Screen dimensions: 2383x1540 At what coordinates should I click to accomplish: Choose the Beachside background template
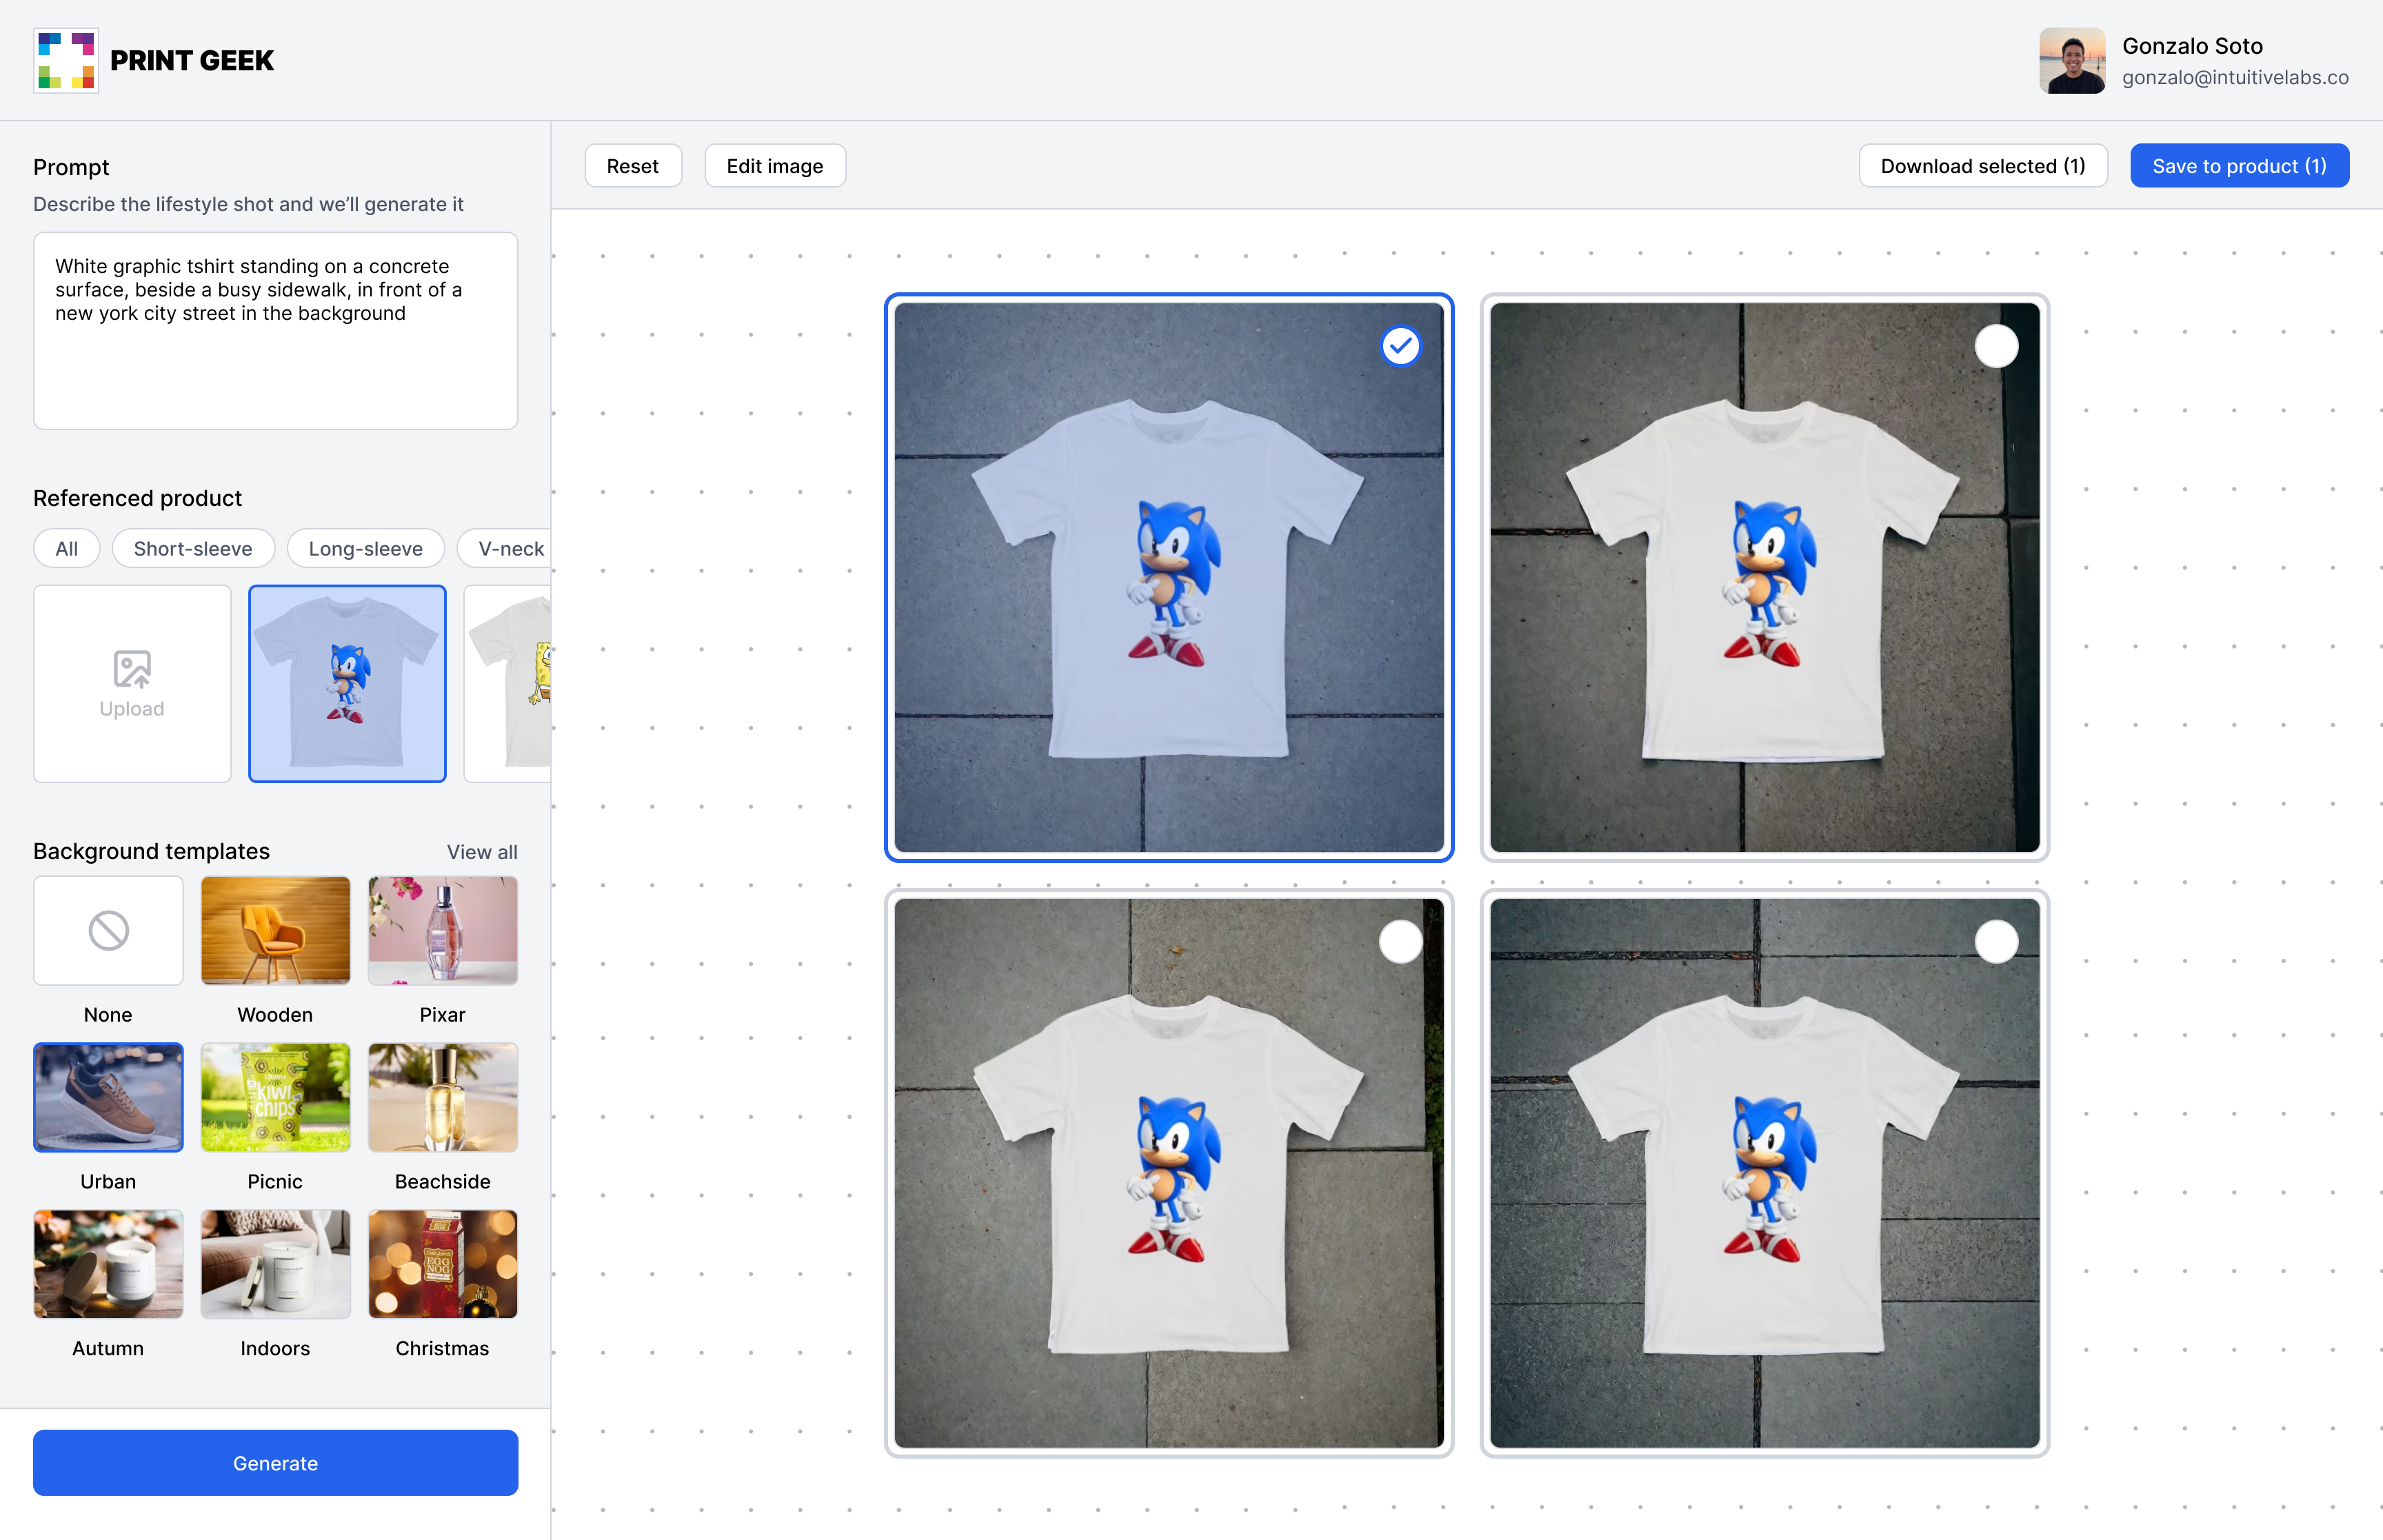tap(443, 1097)
